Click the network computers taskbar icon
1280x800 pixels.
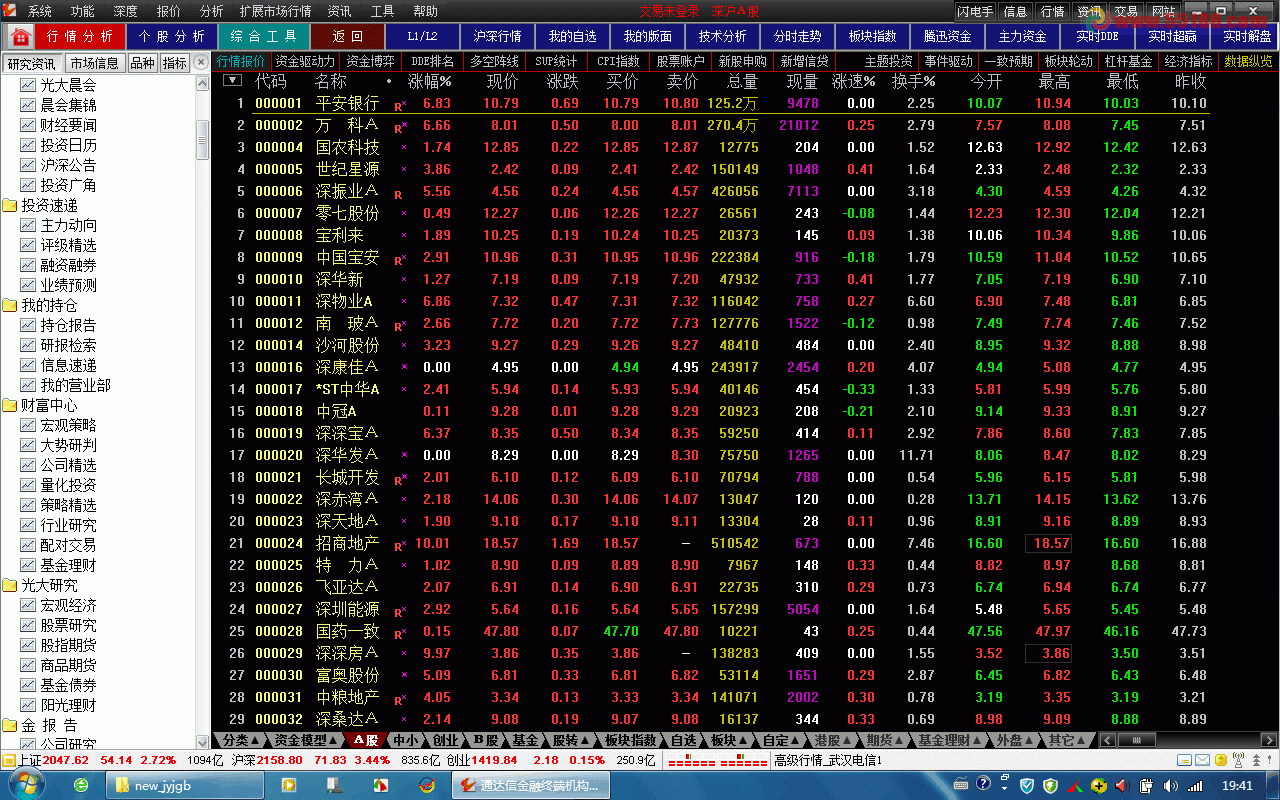point(335,785)
